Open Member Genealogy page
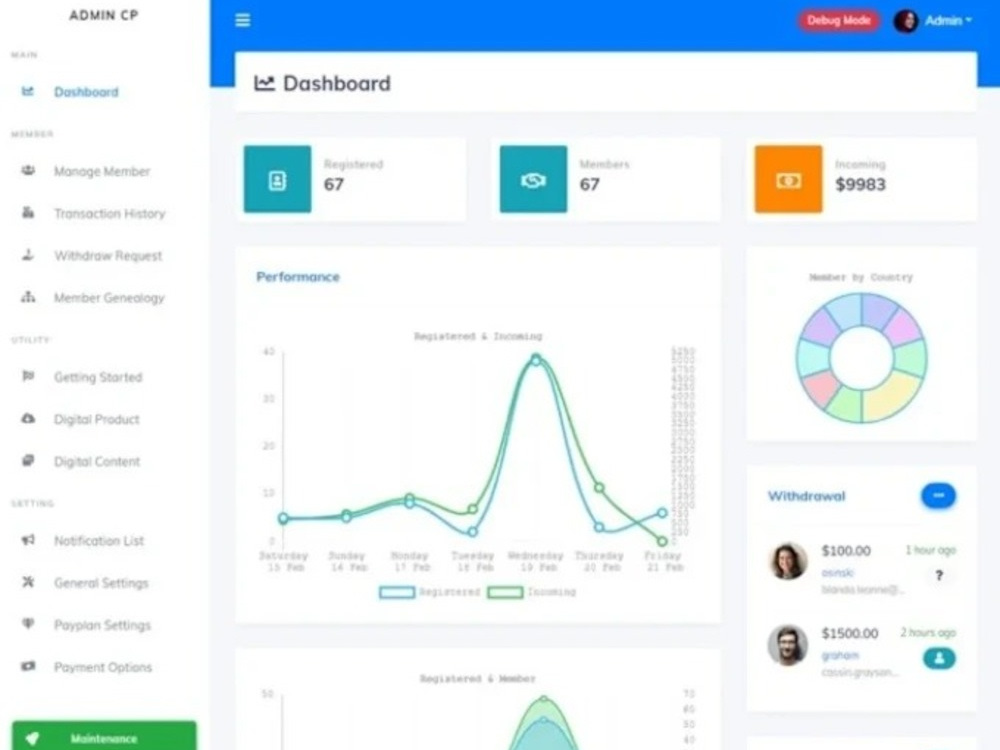The height and width of the screenshot is (750, 1000). 109,298
